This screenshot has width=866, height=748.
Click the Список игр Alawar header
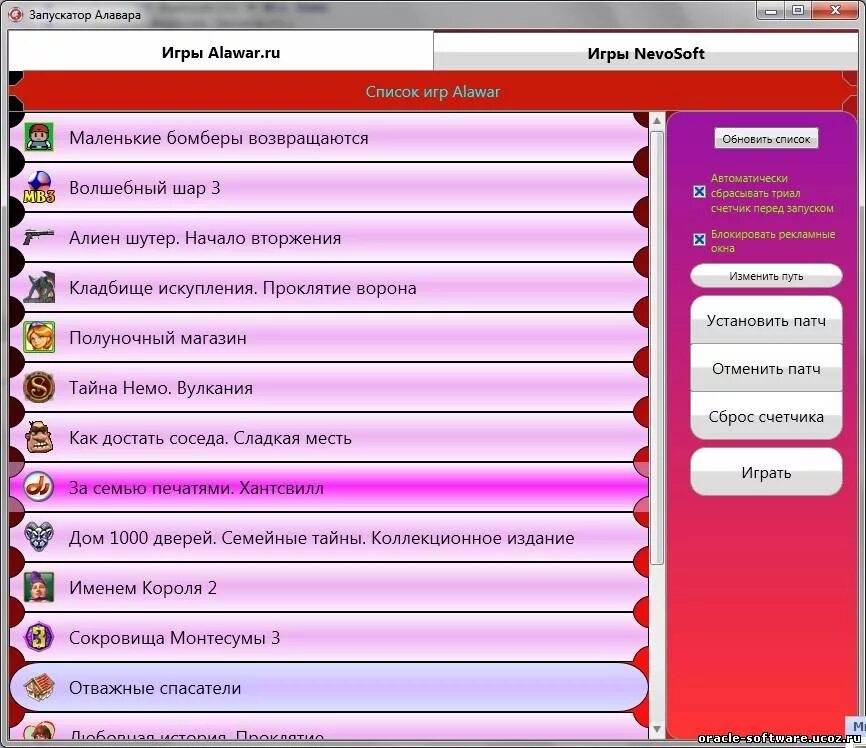click(x=433, y=91)
